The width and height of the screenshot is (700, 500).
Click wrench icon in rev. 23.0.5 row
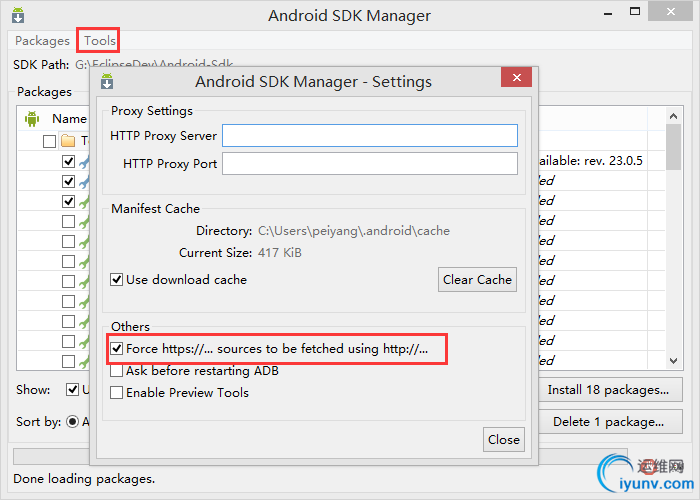pos(84,161)
